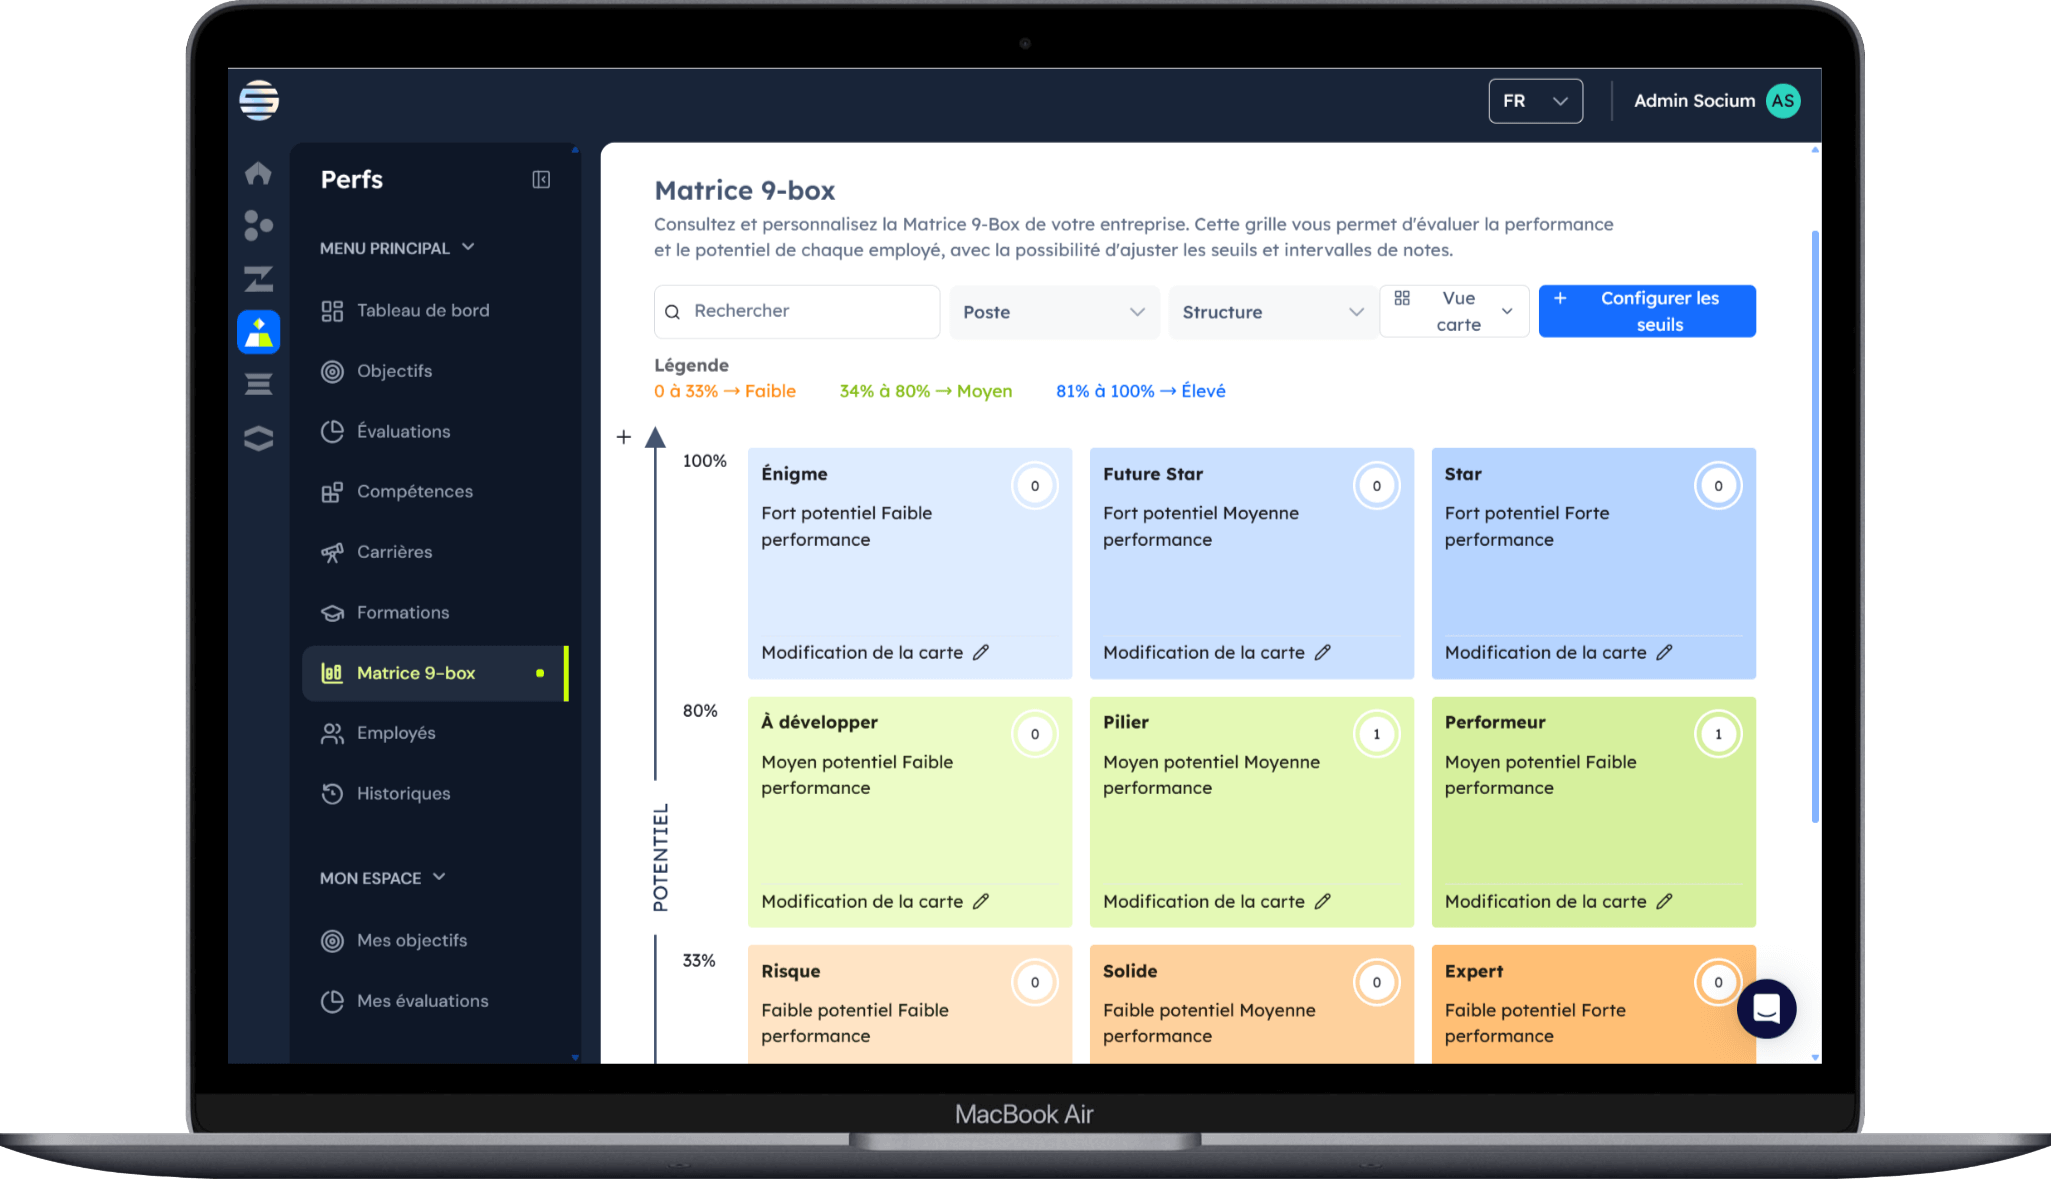
Task: Open the FR language dropdown
Action: pyautogui.click(x=1535, y=101)
